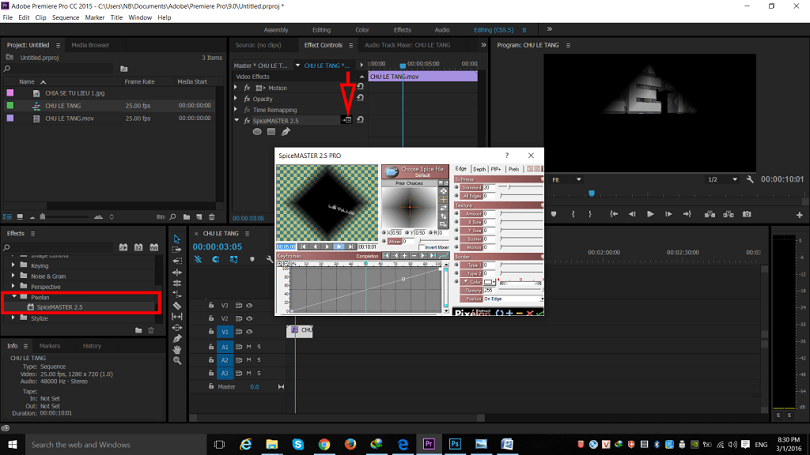Image resolution: width=810 pixels, height=455 pixels.
Task: Select the Pen tool in the timeline toolbar
Action: coord(177,339)
